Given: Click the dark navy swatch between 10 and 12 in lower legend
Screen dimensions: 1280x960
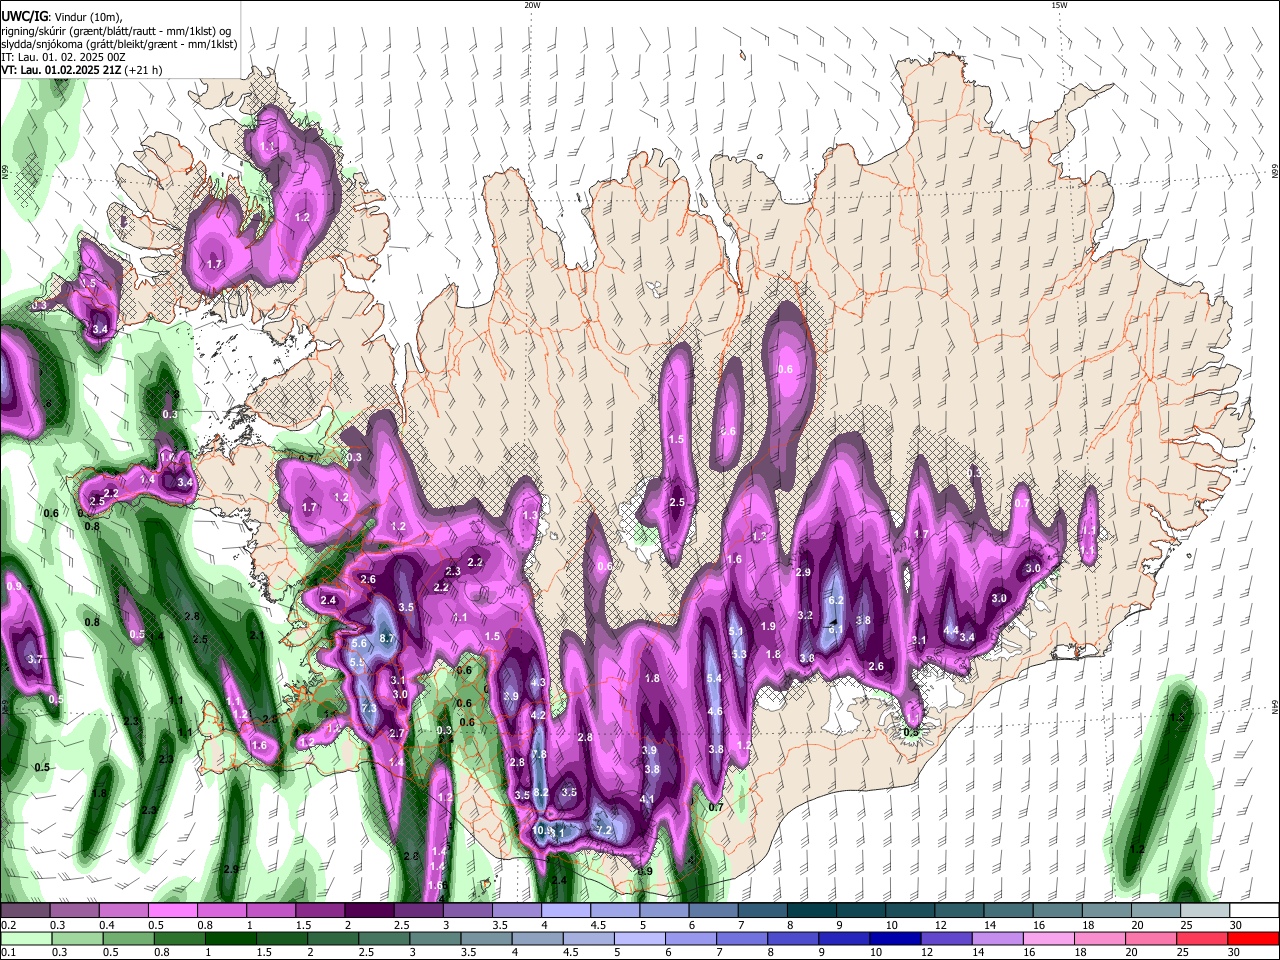Looking at the screenshot, I should (893, 939).
